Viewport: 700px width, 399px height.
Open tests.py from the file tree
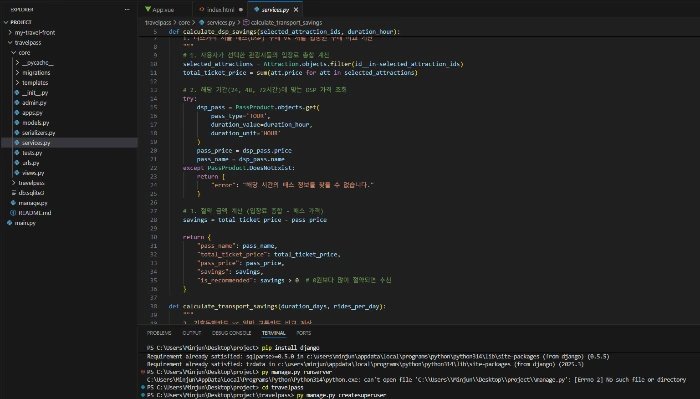click(32, 153)
